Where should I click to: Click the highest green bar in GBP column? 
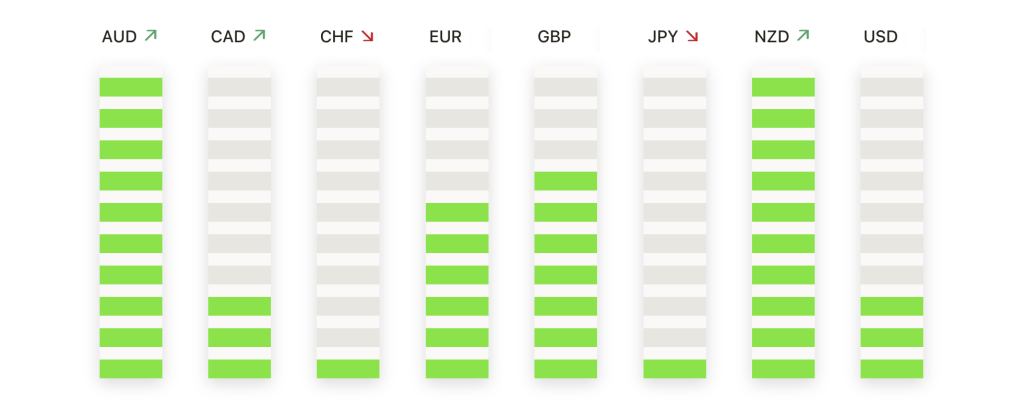pos(565,181)
